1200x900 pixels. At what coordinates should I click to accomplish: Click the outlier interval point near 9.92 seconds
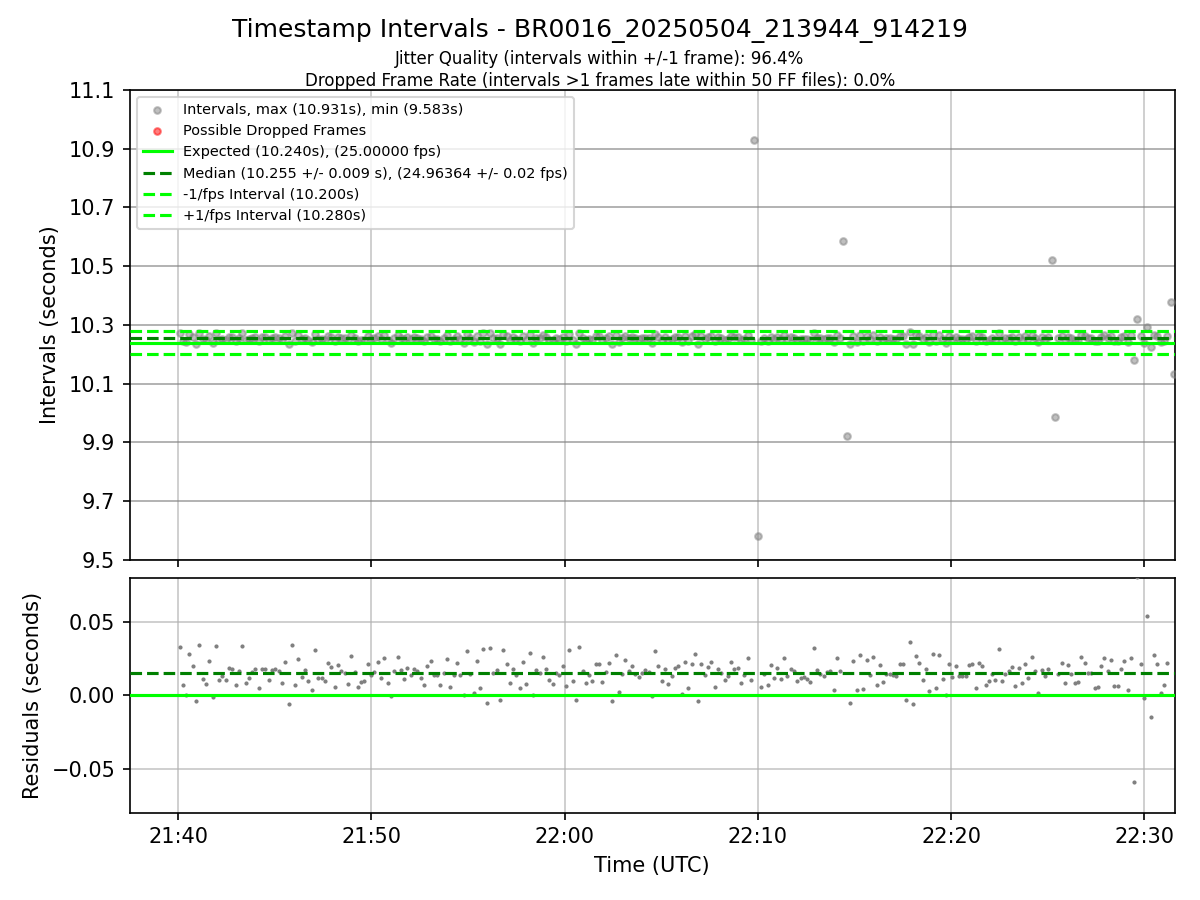coord(847,436)
